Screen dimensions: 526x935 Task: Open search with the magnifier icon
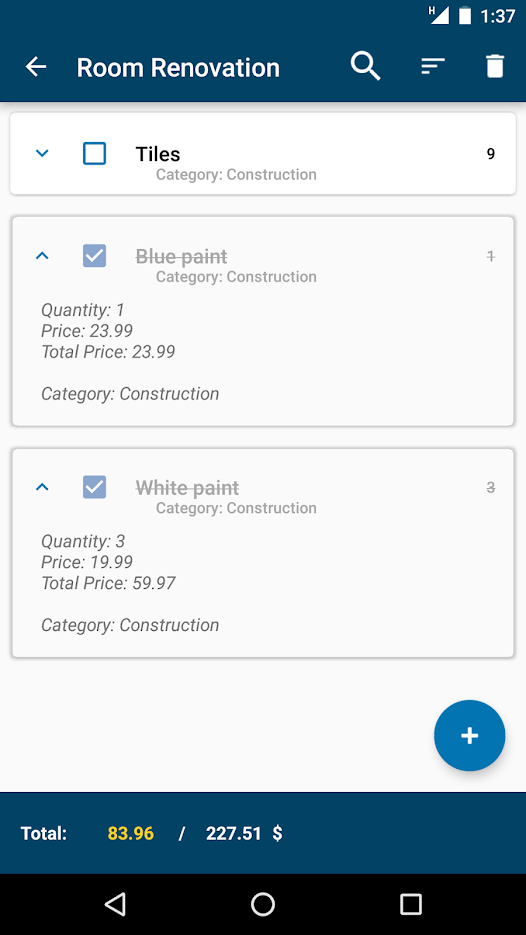(366, 66)
